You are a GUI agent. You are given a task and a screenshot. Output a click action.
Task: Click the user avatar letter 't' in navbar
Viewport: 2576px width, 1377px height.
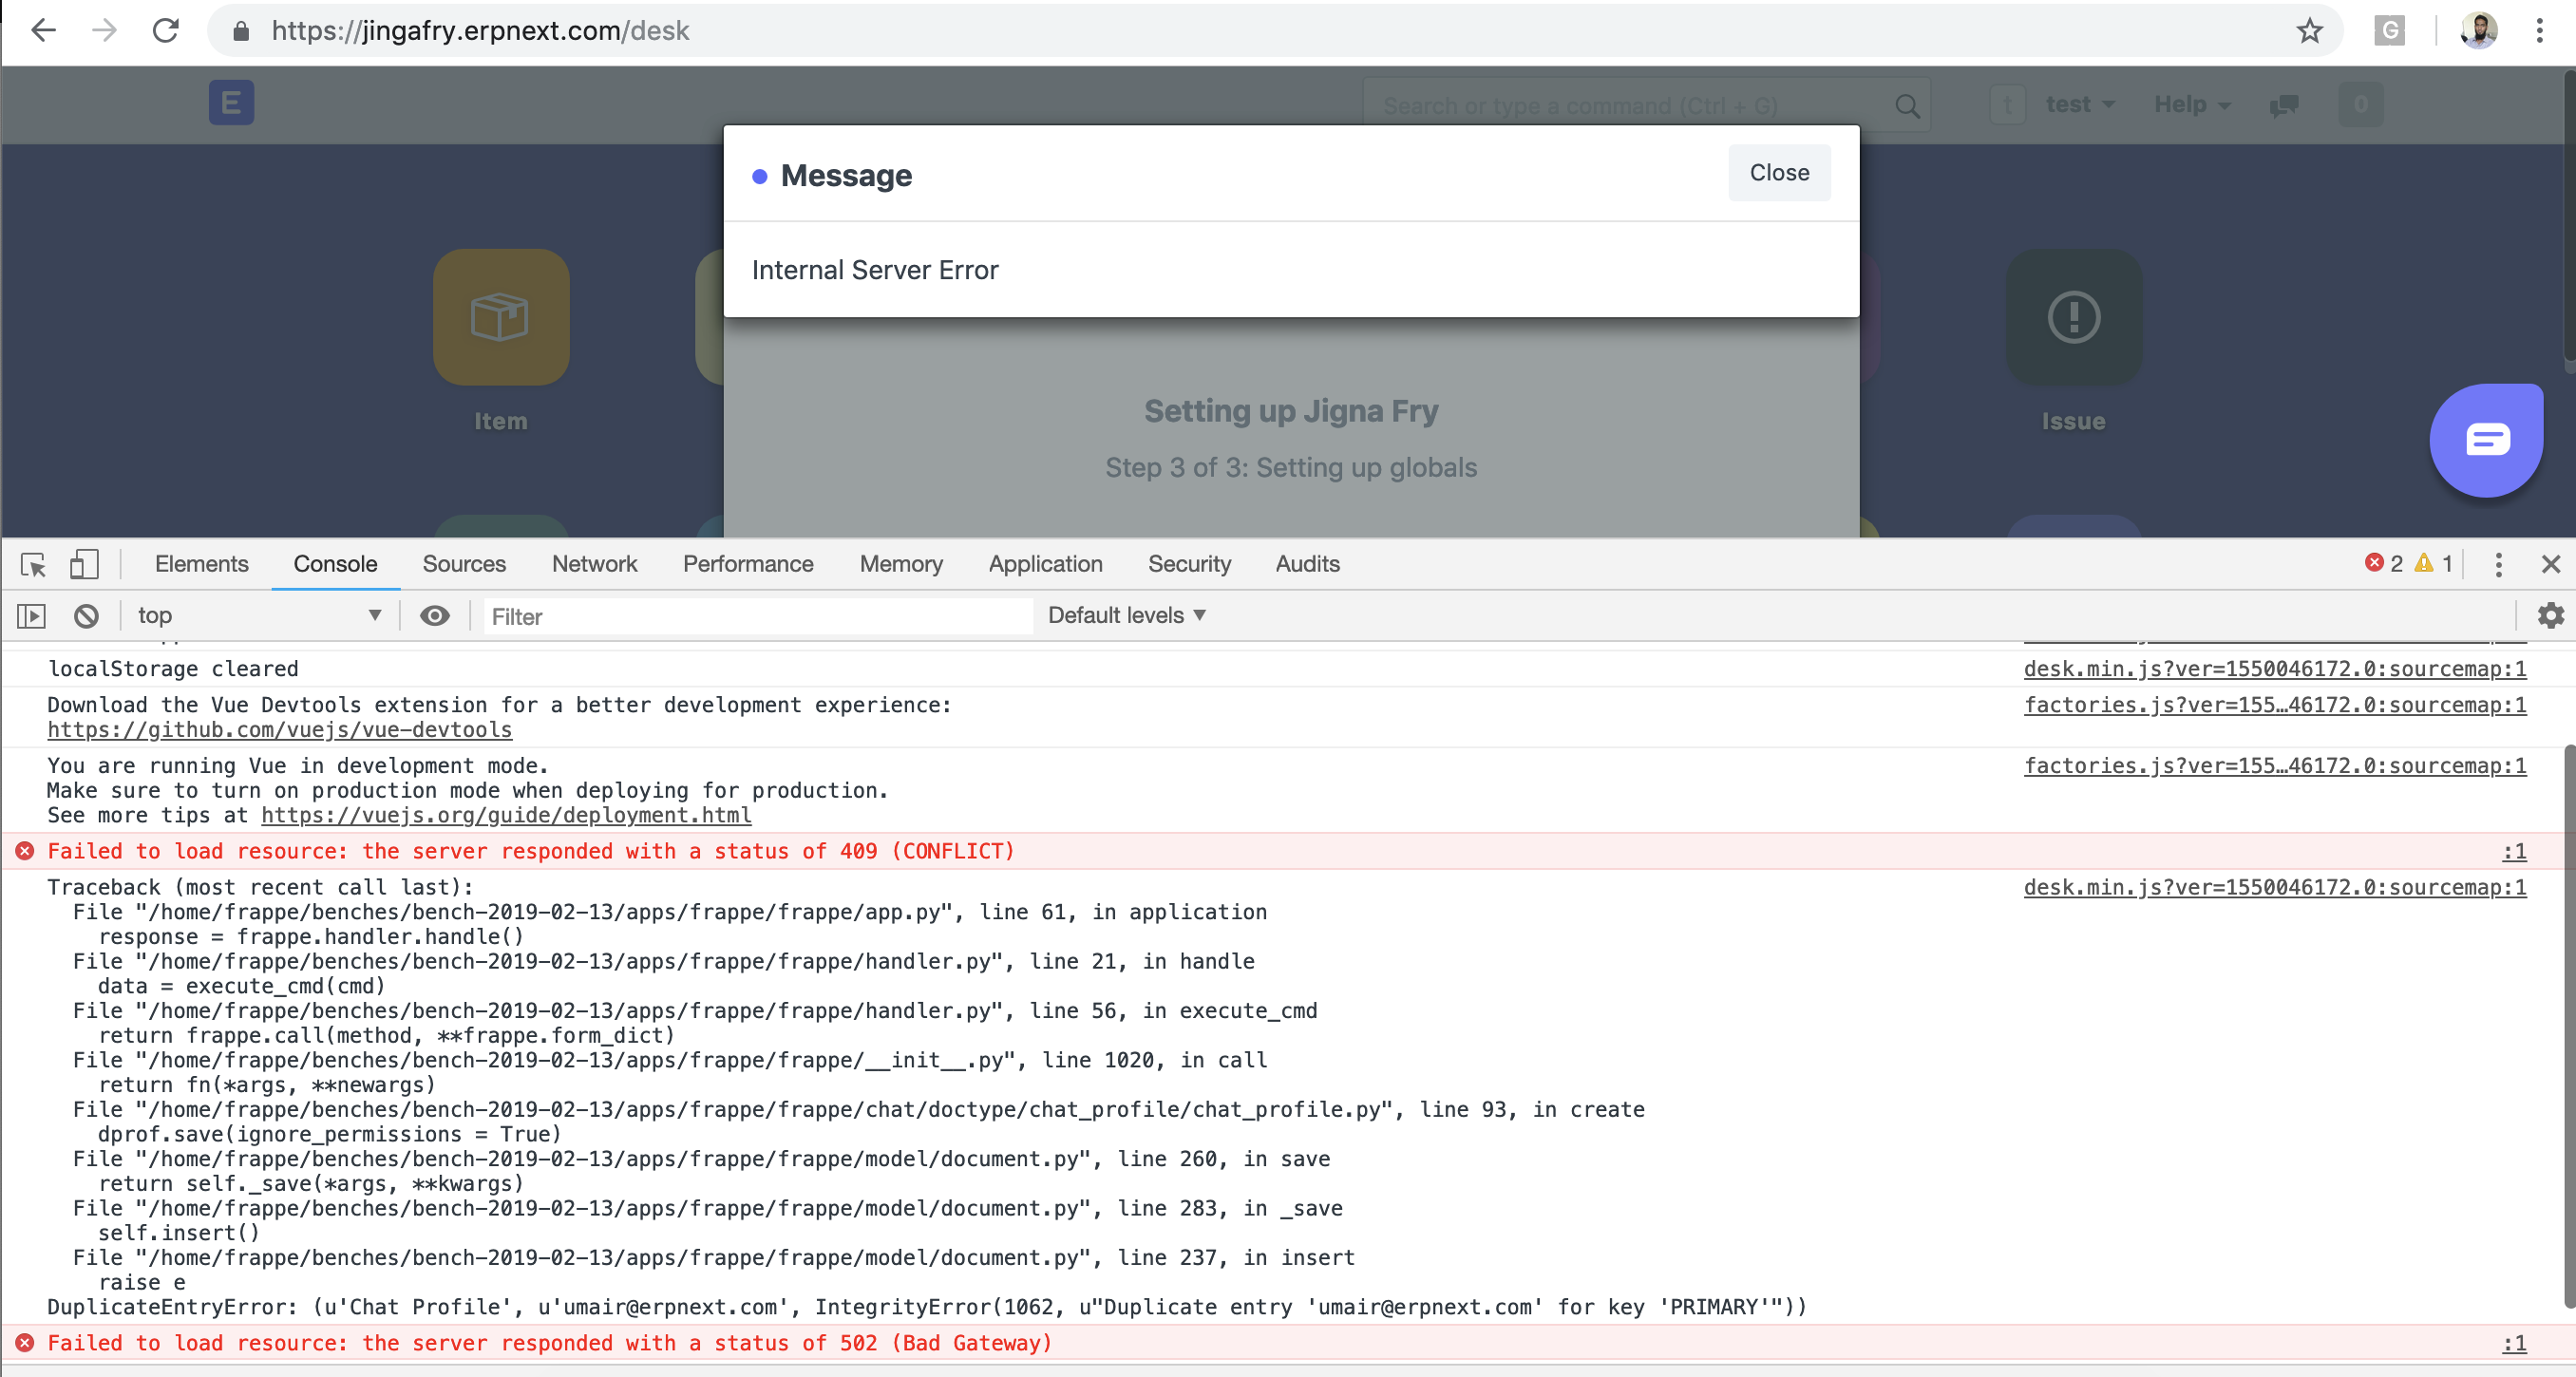[x=2007, y=105]
